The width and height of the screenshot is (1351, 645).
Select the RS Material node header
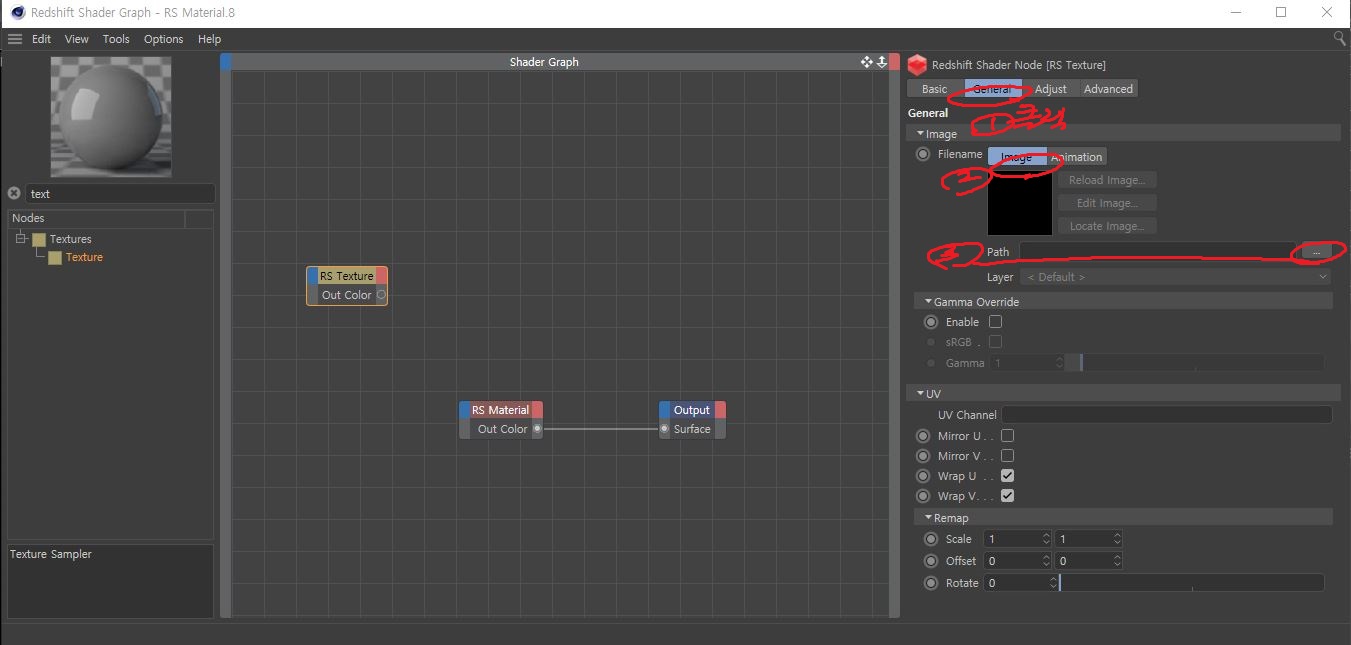point(501,410)
